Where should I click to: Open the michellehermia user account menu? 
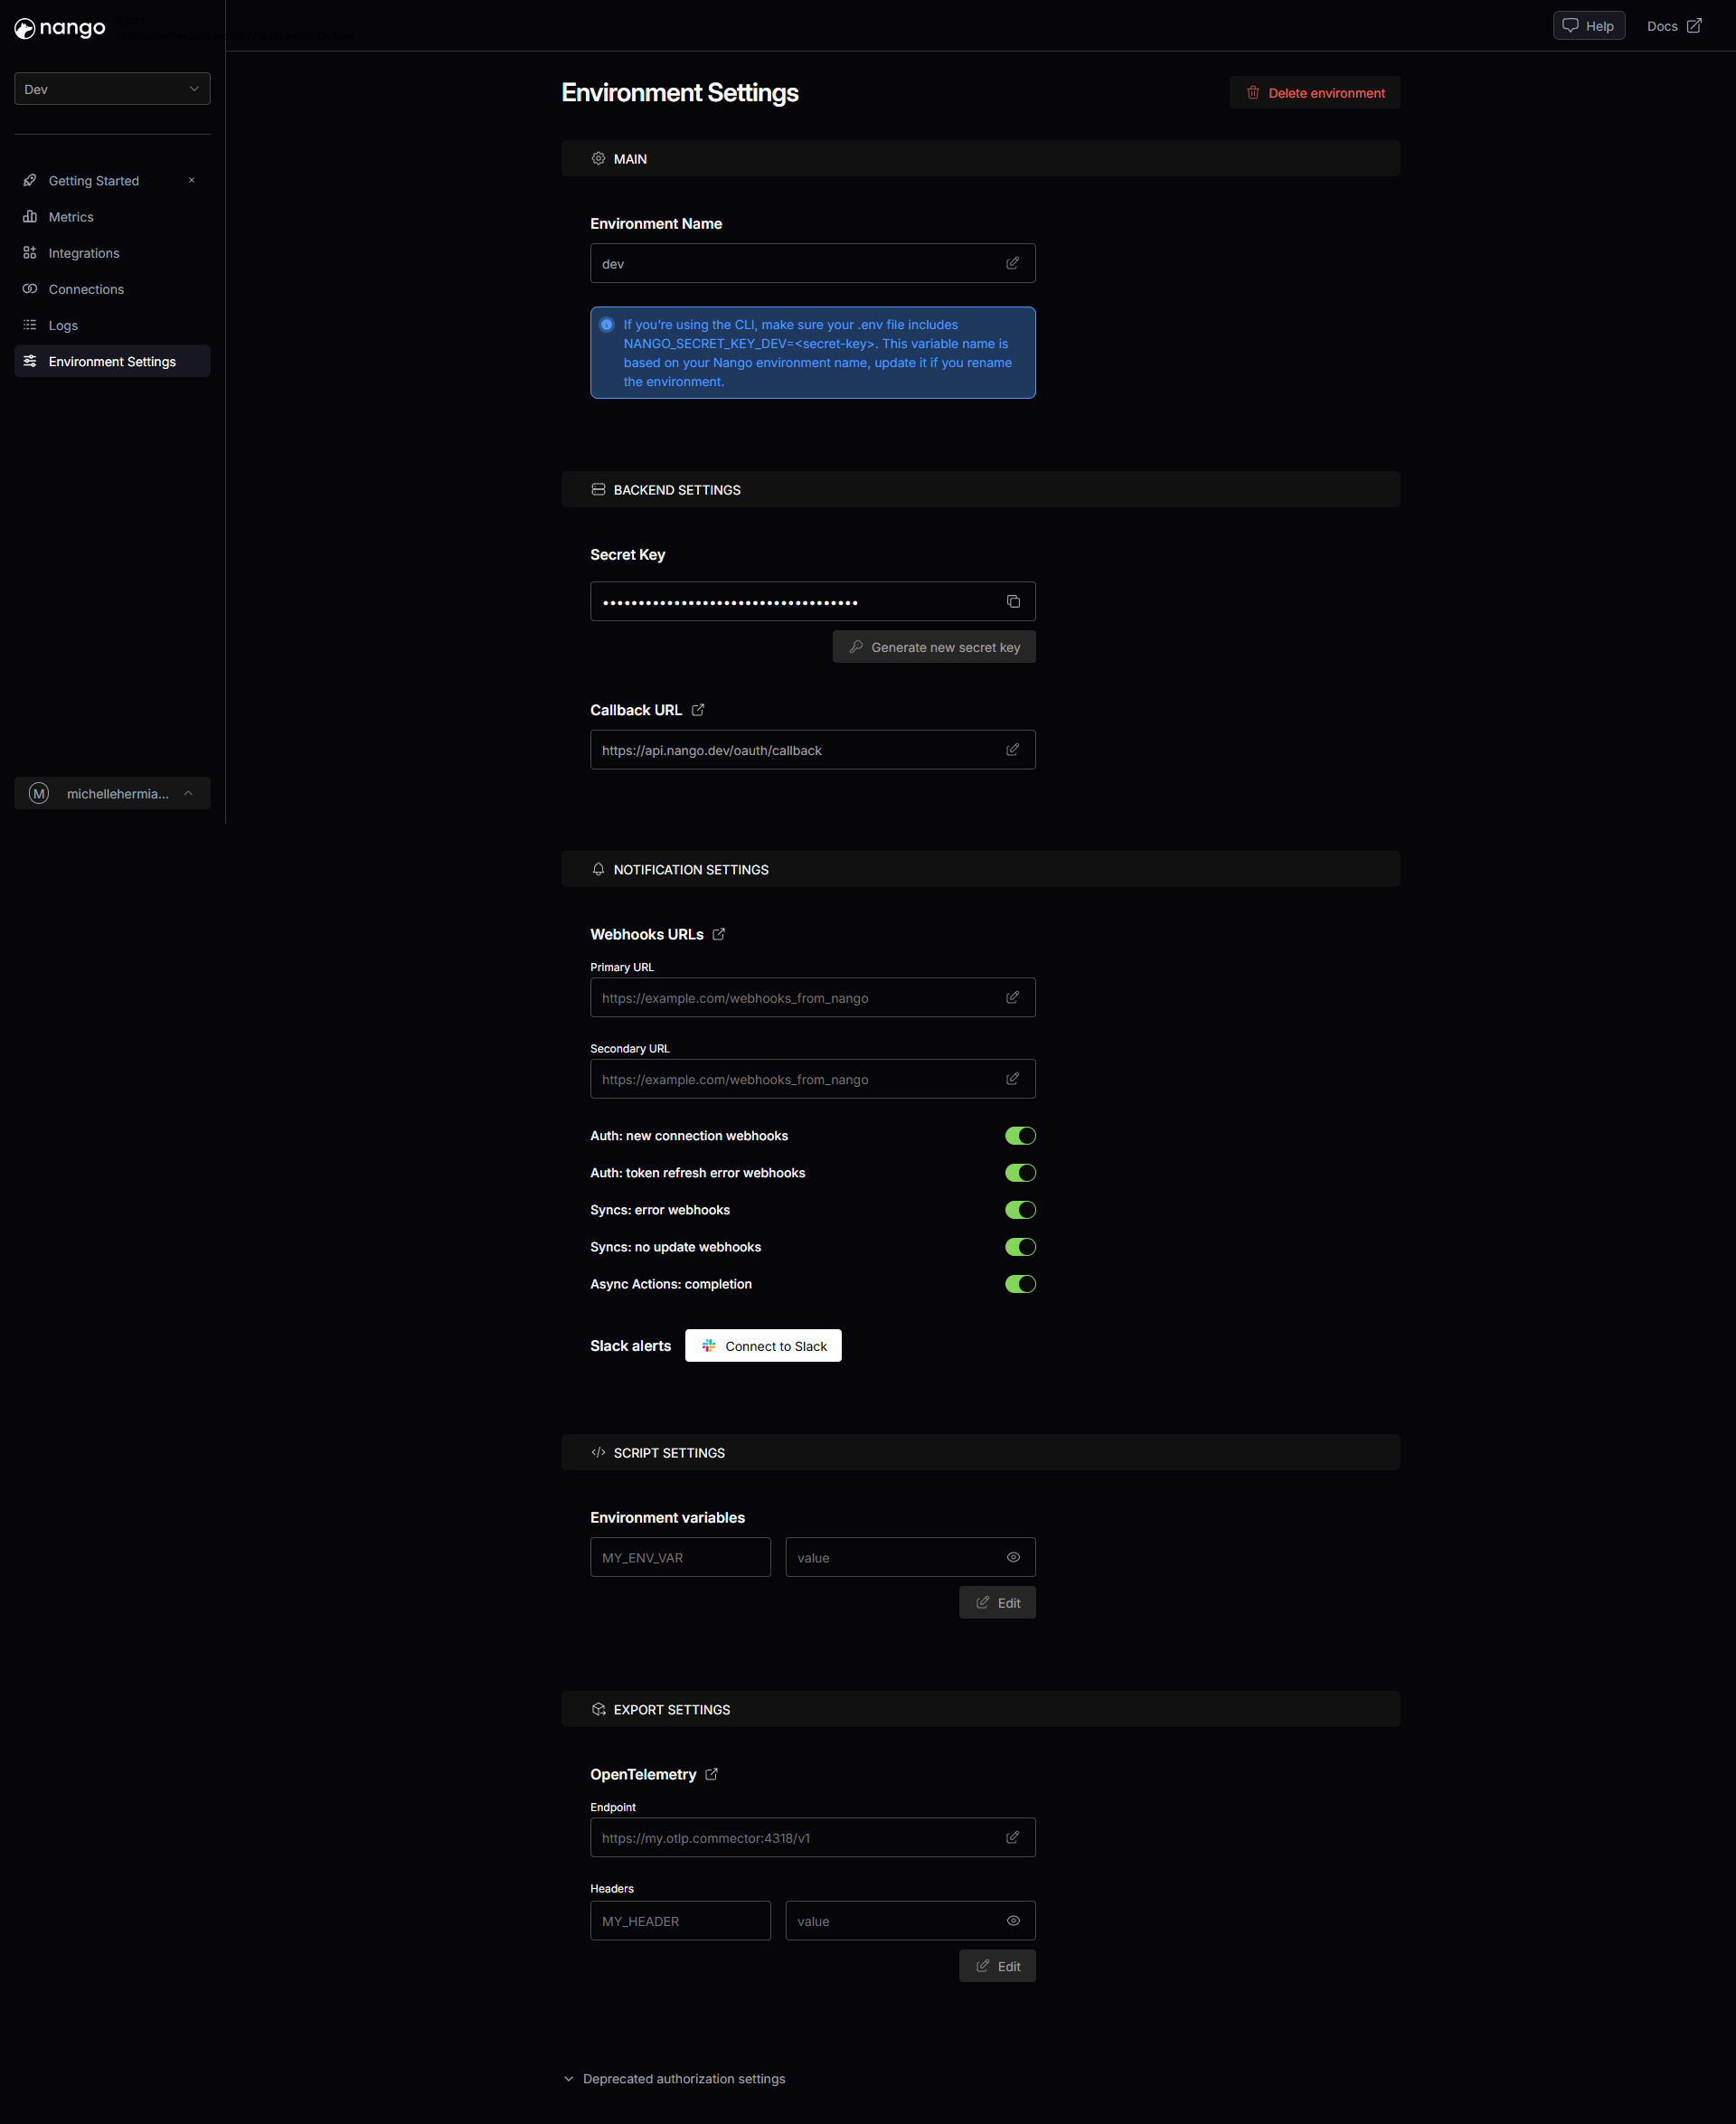coord(112,793)
